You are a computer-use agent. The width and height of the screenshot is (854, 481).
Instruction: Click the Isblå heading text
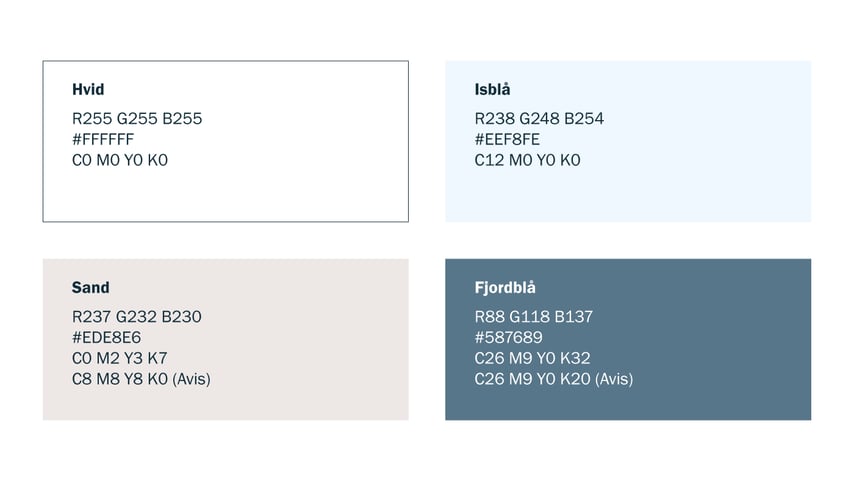[x=492, y=89]
